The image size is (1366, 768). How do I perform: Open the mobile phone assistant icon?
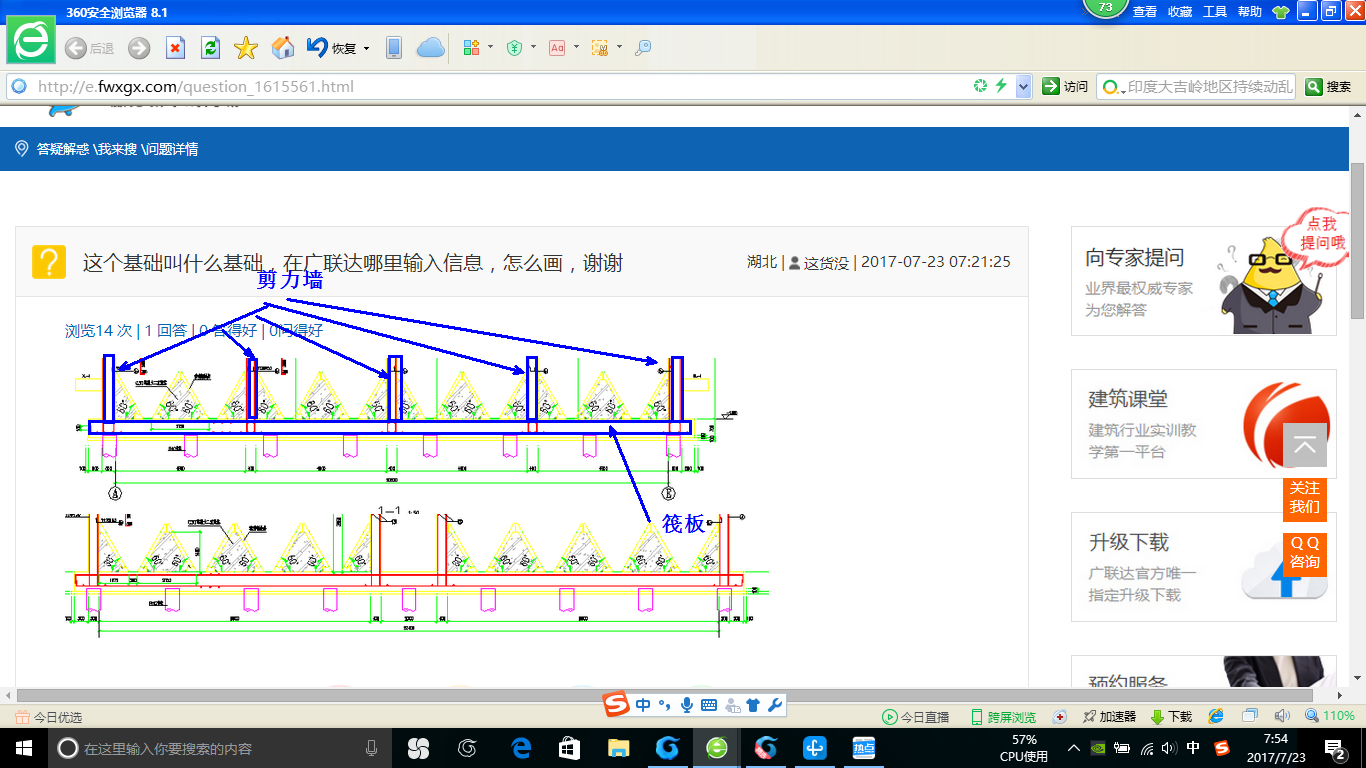pos(394,48)
